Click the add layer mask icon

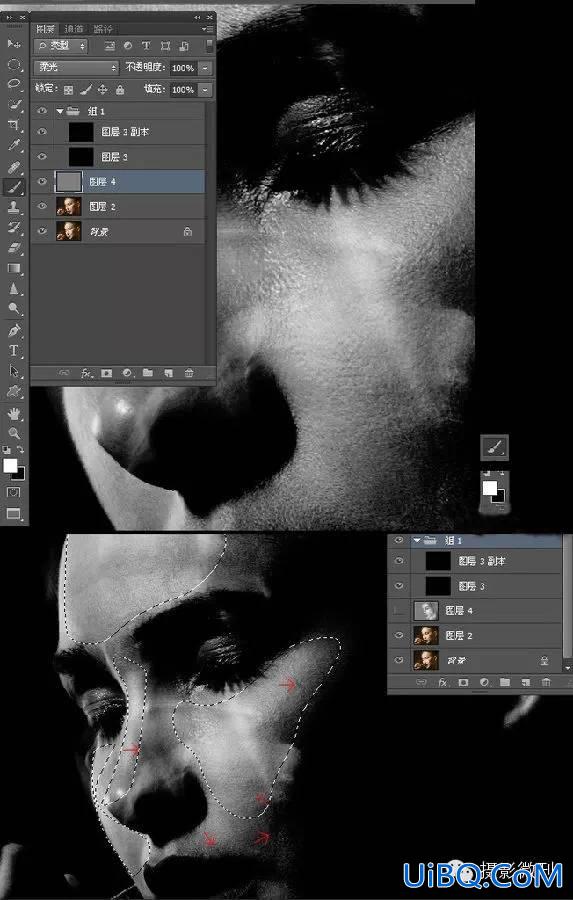point(107,373)
